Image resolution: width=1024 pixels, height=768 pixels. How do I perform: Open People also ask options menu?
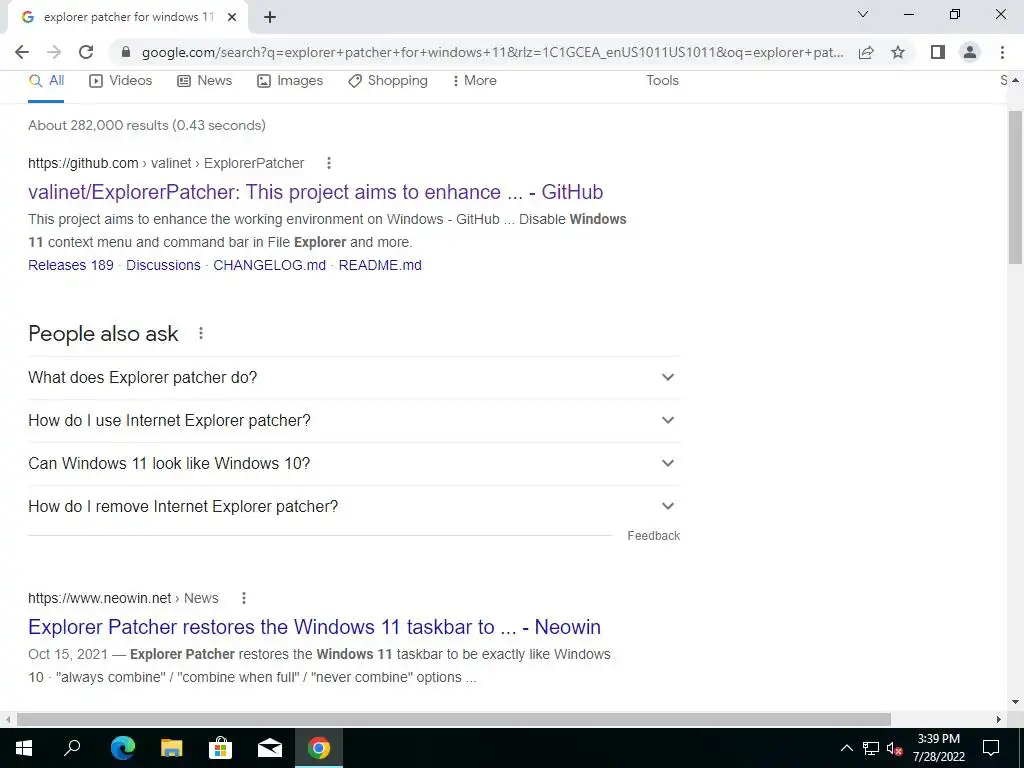click(201, 334)
